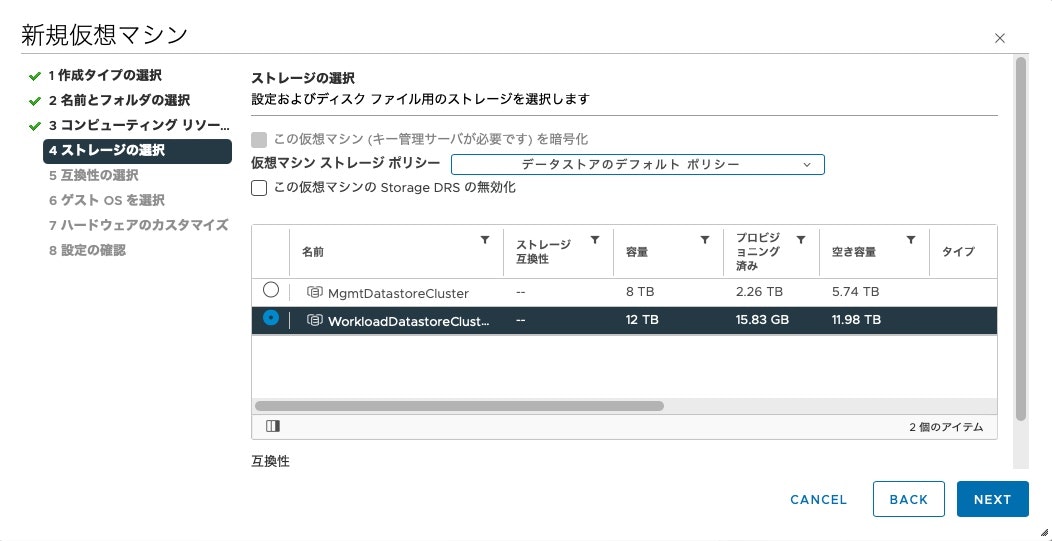Click the タイプ column header

point(958,252)
